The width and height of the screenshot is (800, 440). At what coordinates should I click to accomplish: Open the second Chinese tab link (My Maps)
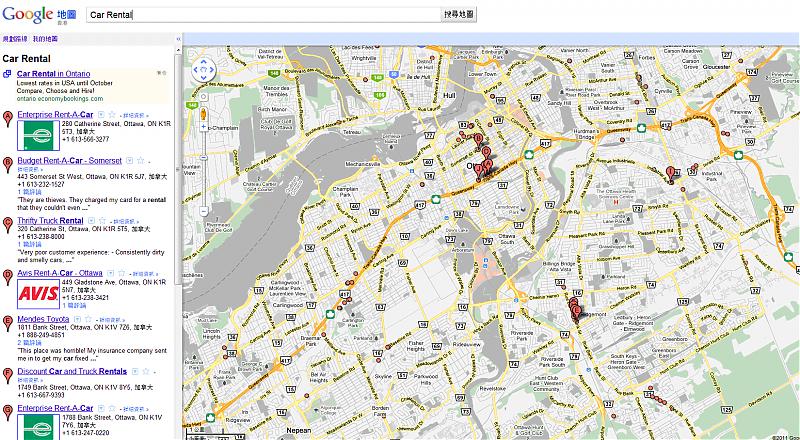coord(45,39)
